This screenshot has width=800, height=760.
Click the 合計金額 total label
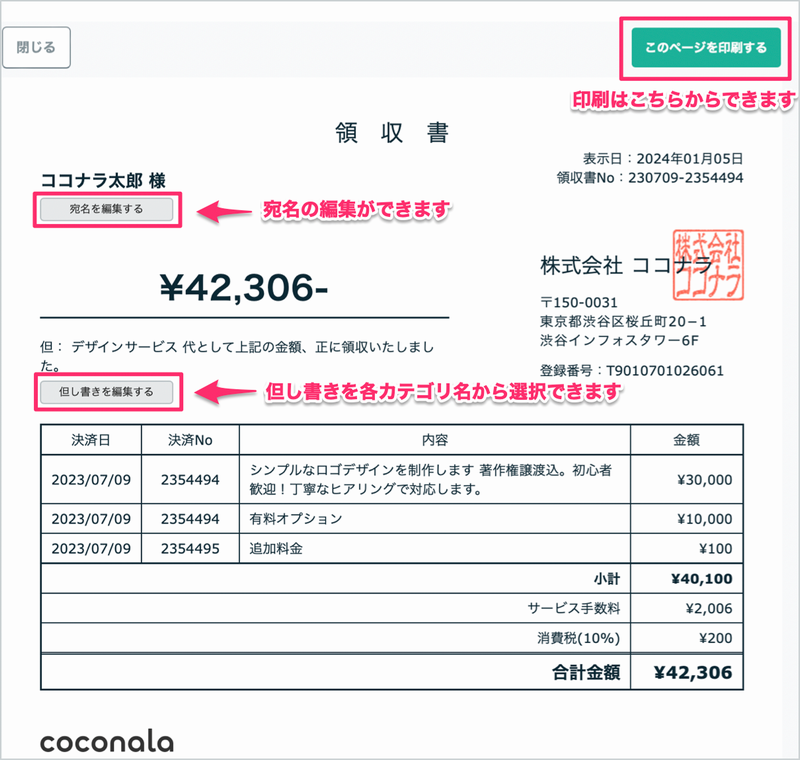(586, 673)
